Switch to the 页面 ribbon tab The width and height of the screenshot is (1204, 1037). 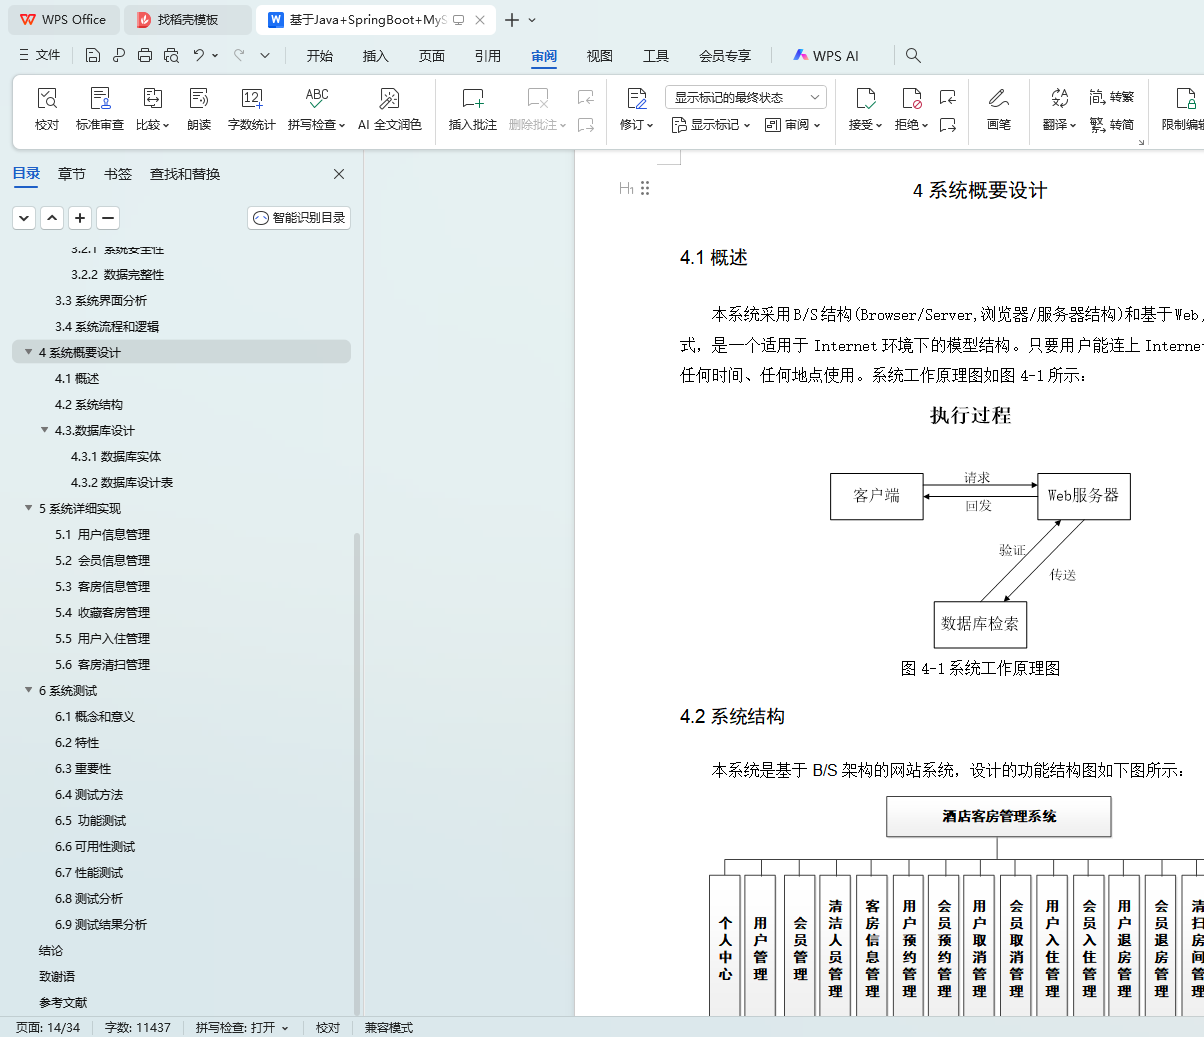[432, 56]
